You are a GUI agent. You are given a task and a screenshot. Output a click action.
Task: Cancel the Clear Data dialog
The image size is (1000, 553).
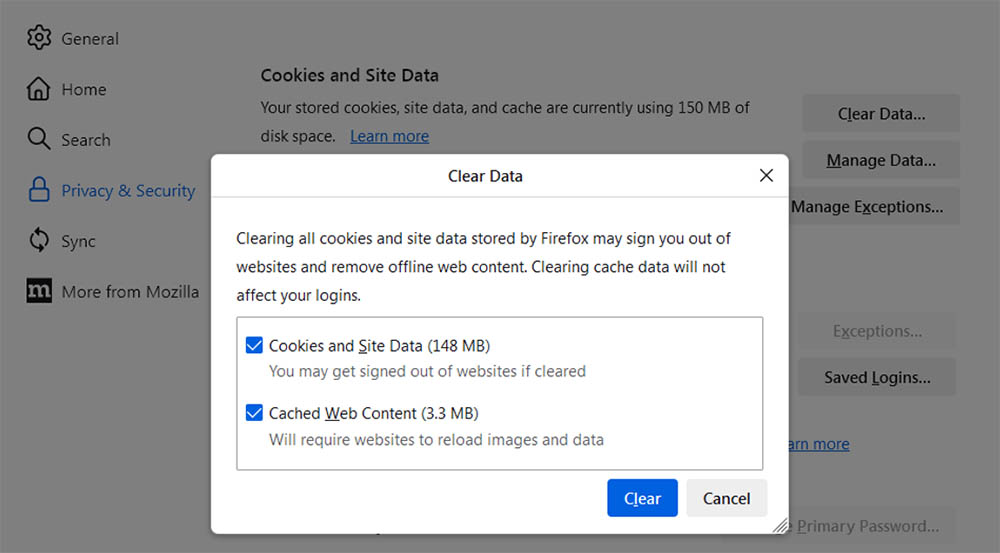(x=726, y=498)
